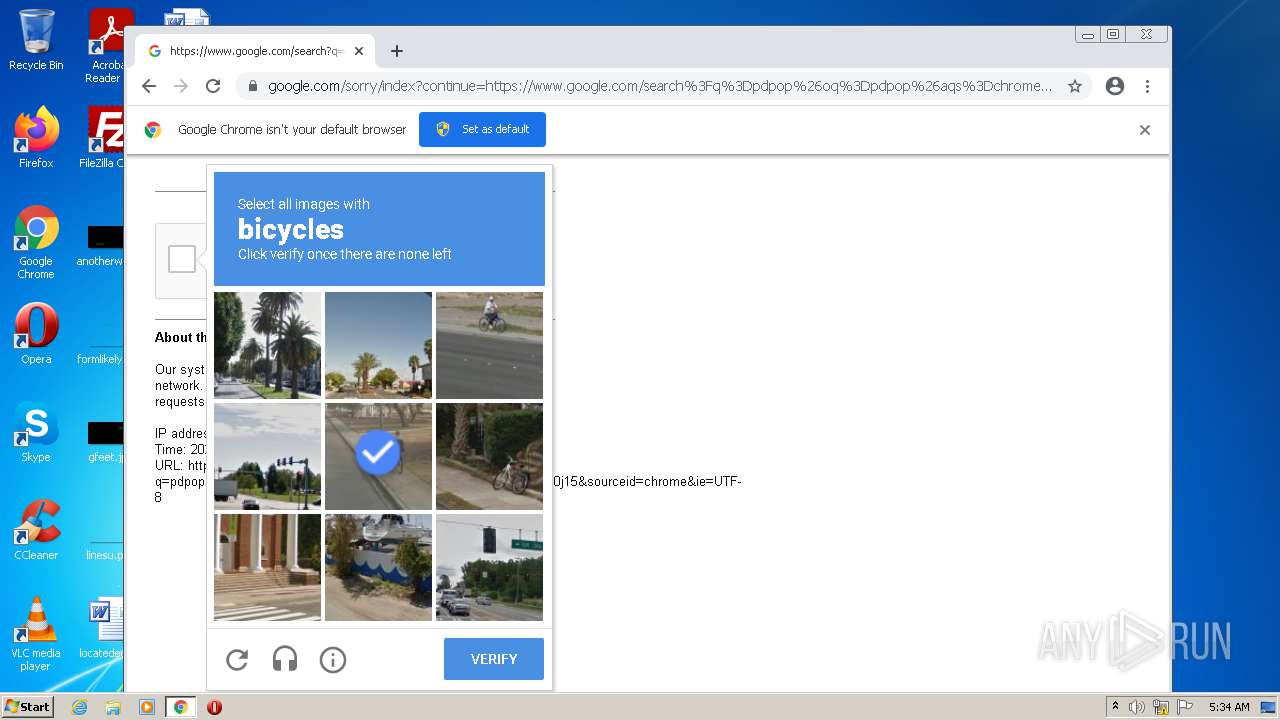Reload the page in Chrome
The height and width of the screenshot is (720, 1280).
click(x=213, y=86)
